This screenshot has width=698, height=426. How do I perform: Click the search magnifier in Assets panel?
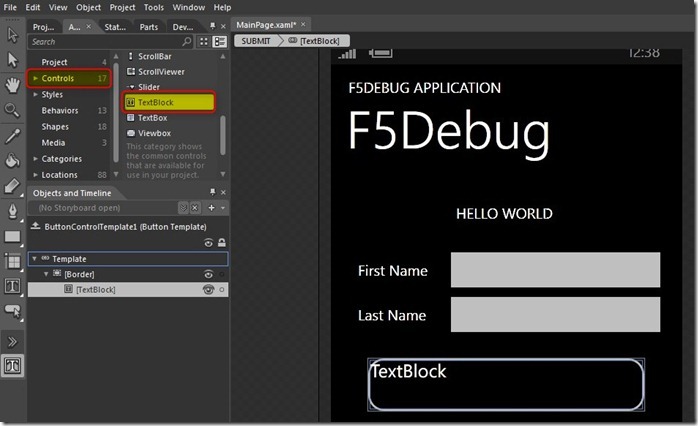coord(187,41)
